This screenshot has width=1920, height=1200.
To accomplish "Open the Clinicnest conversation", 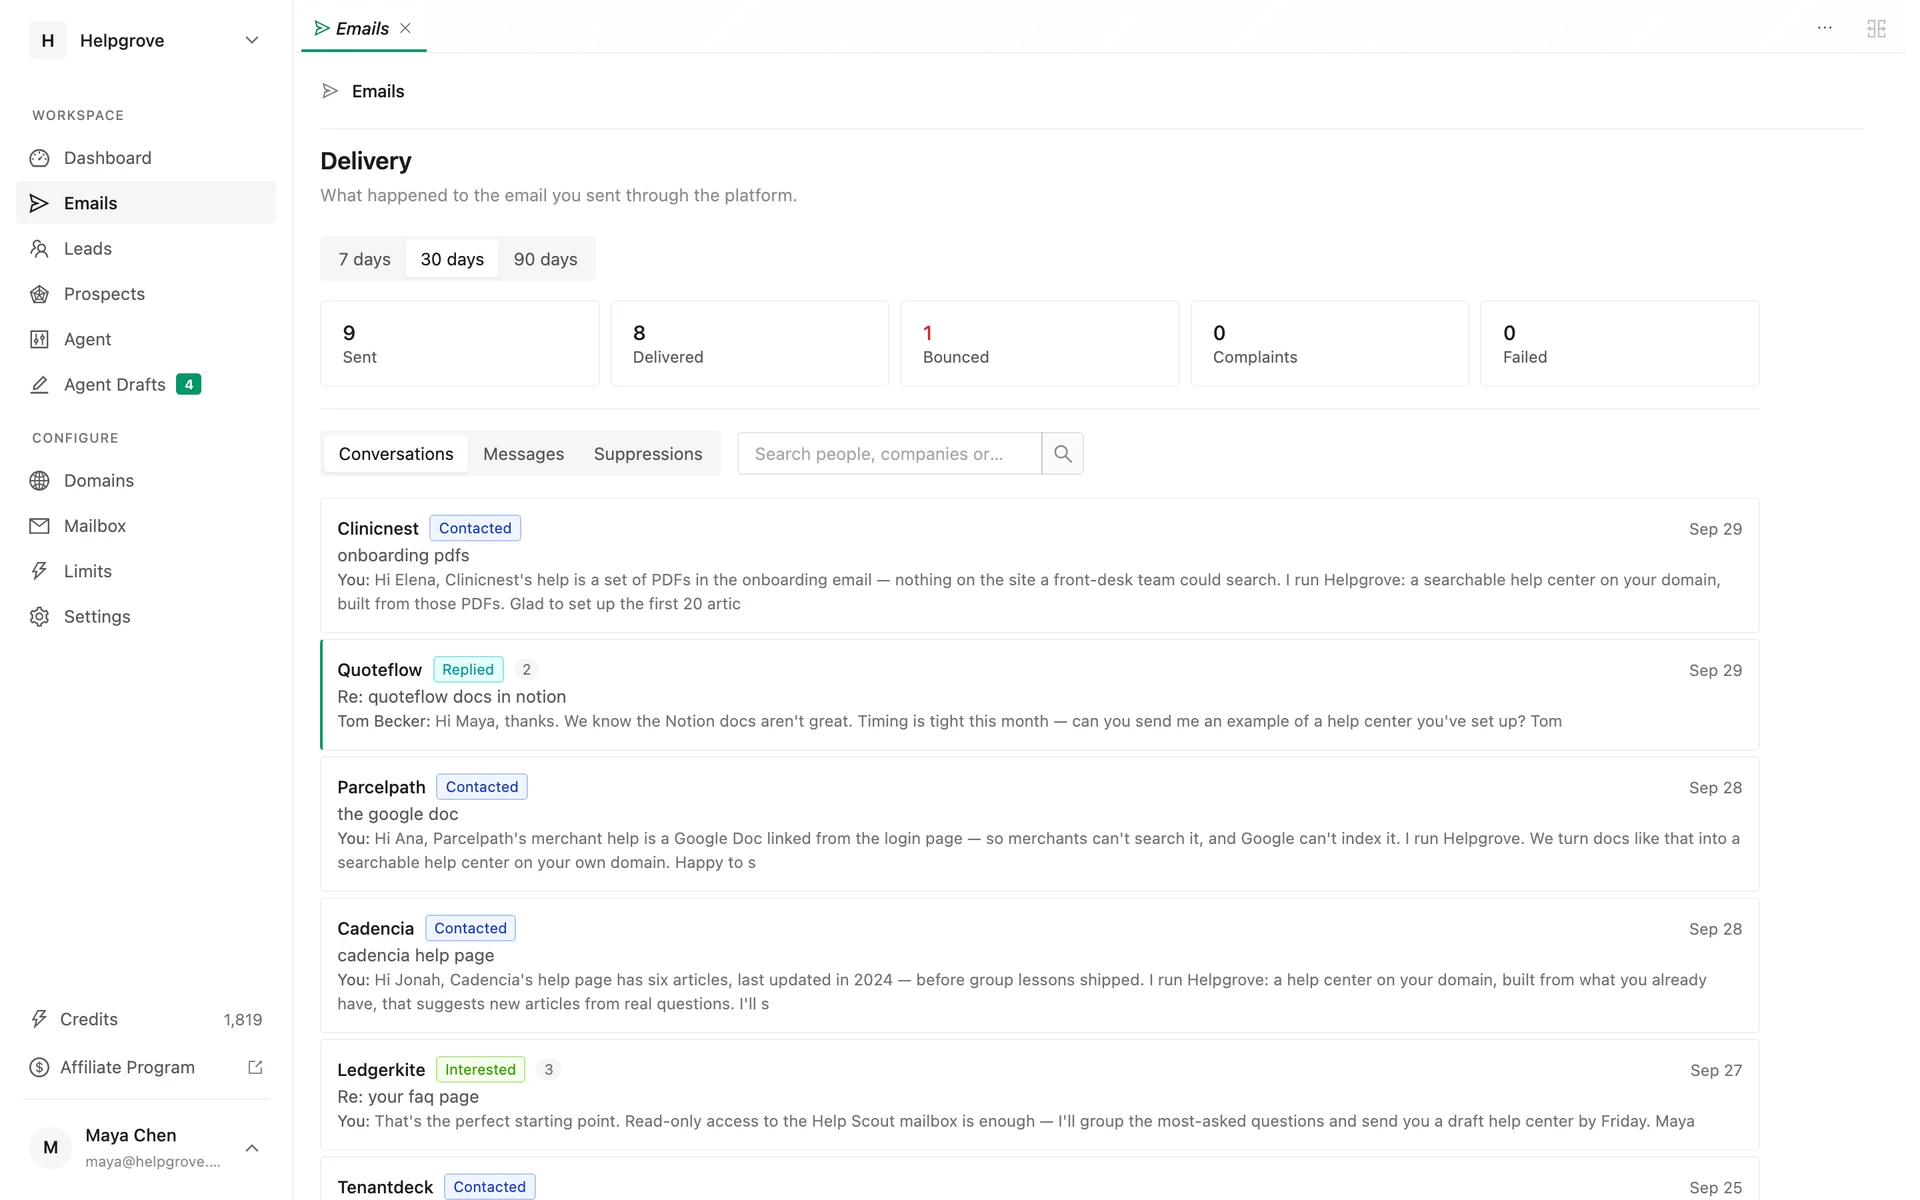I will pyautogui.click(x=1039, y=565).
